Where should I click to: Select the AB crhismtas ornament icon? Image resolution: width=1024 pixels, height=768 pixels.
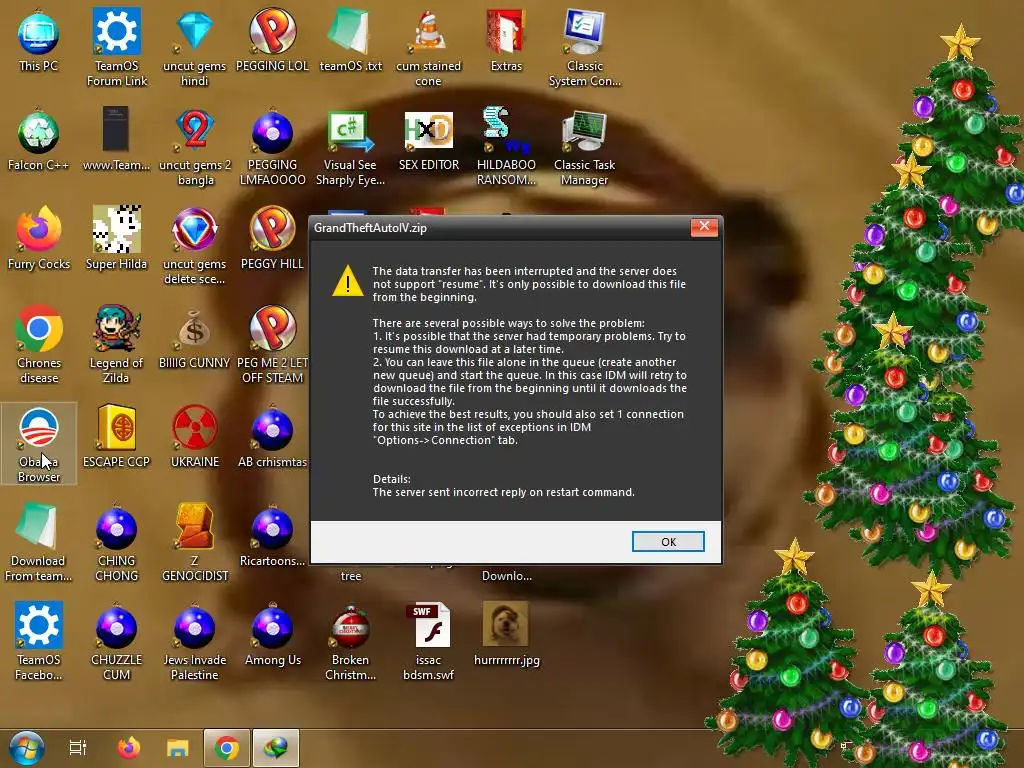click(x=272, y=438)
